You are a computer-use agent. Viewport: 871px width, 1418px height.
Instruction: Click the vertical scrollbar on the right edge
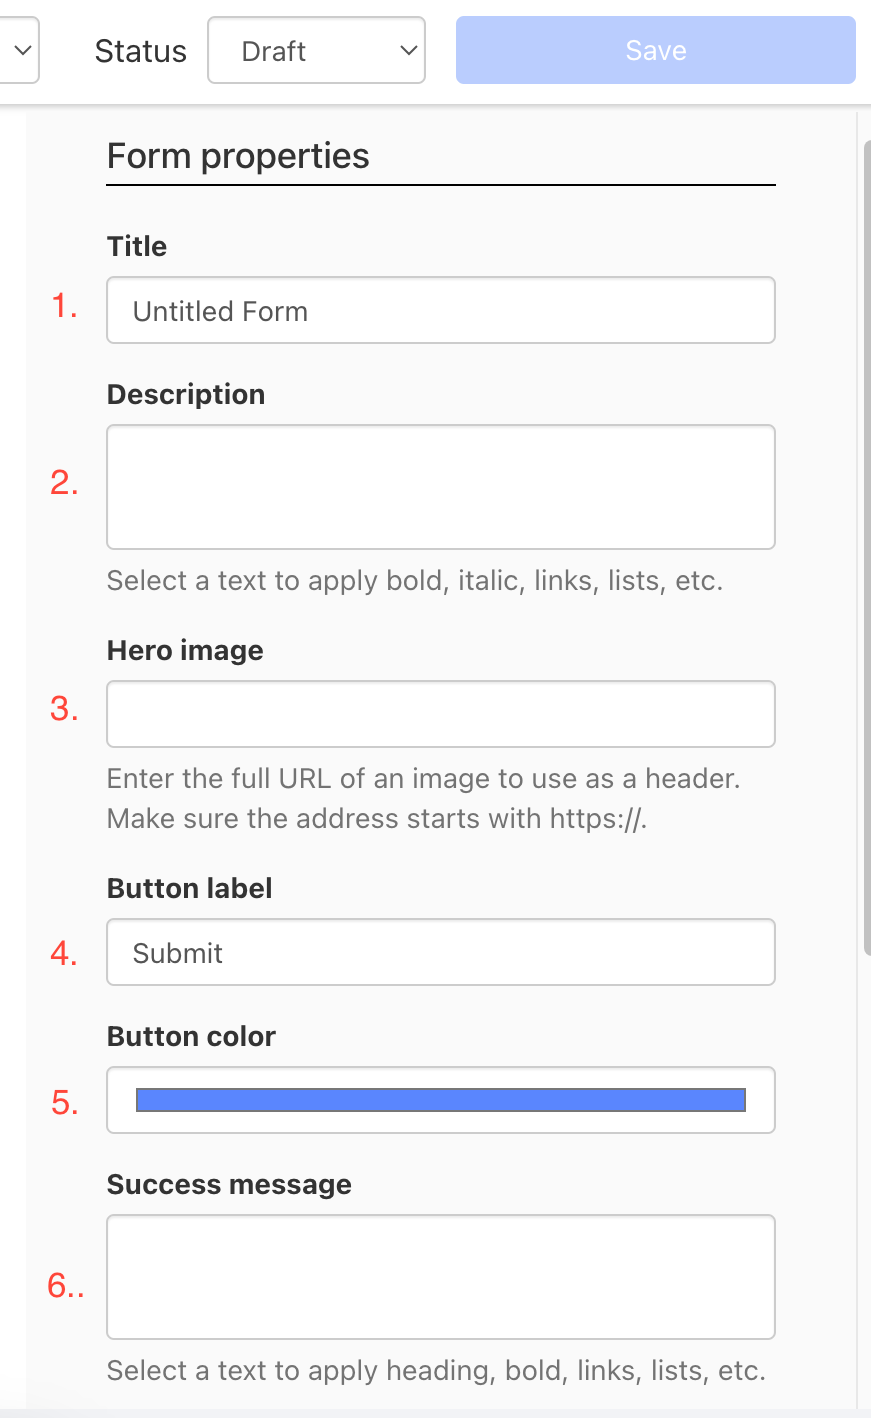coord(866,548)
